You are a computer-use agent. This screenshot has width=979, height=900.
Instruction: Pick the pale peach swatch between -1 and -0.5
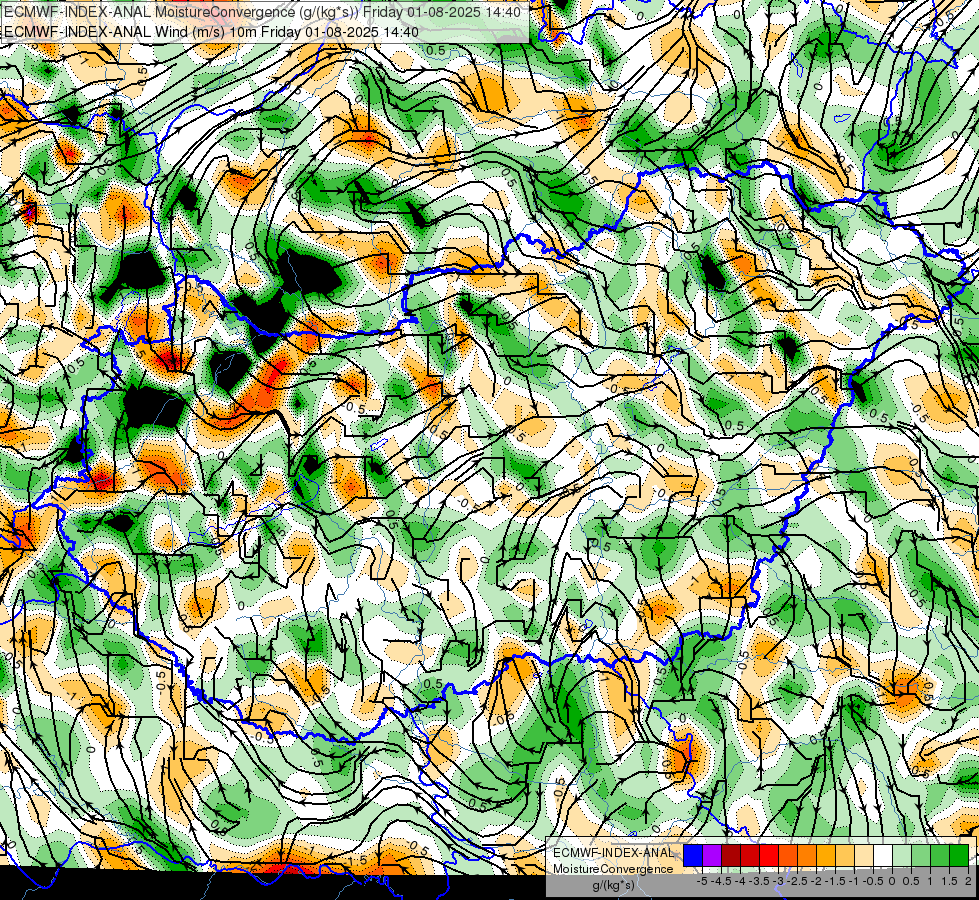tap(863, 855)
